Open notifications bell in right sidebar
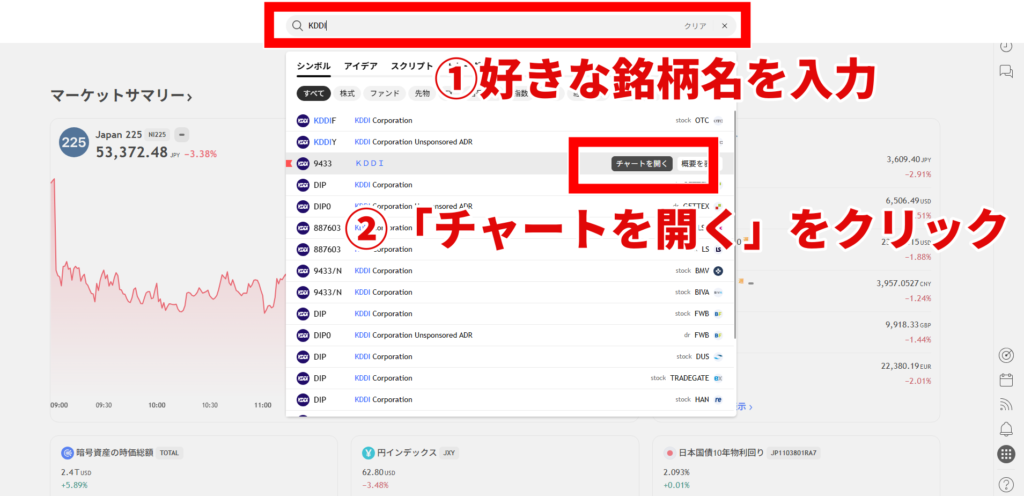The width and height of the screenshot is (1024, 496). click(x=1006, y=429)
